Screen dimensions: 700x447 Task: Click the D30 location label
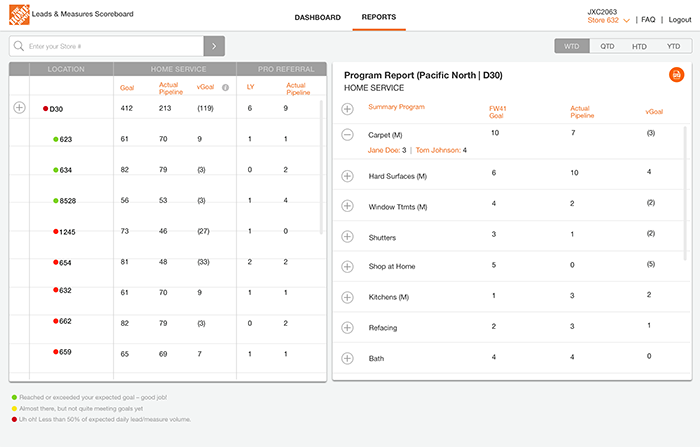tap(56, 109)
